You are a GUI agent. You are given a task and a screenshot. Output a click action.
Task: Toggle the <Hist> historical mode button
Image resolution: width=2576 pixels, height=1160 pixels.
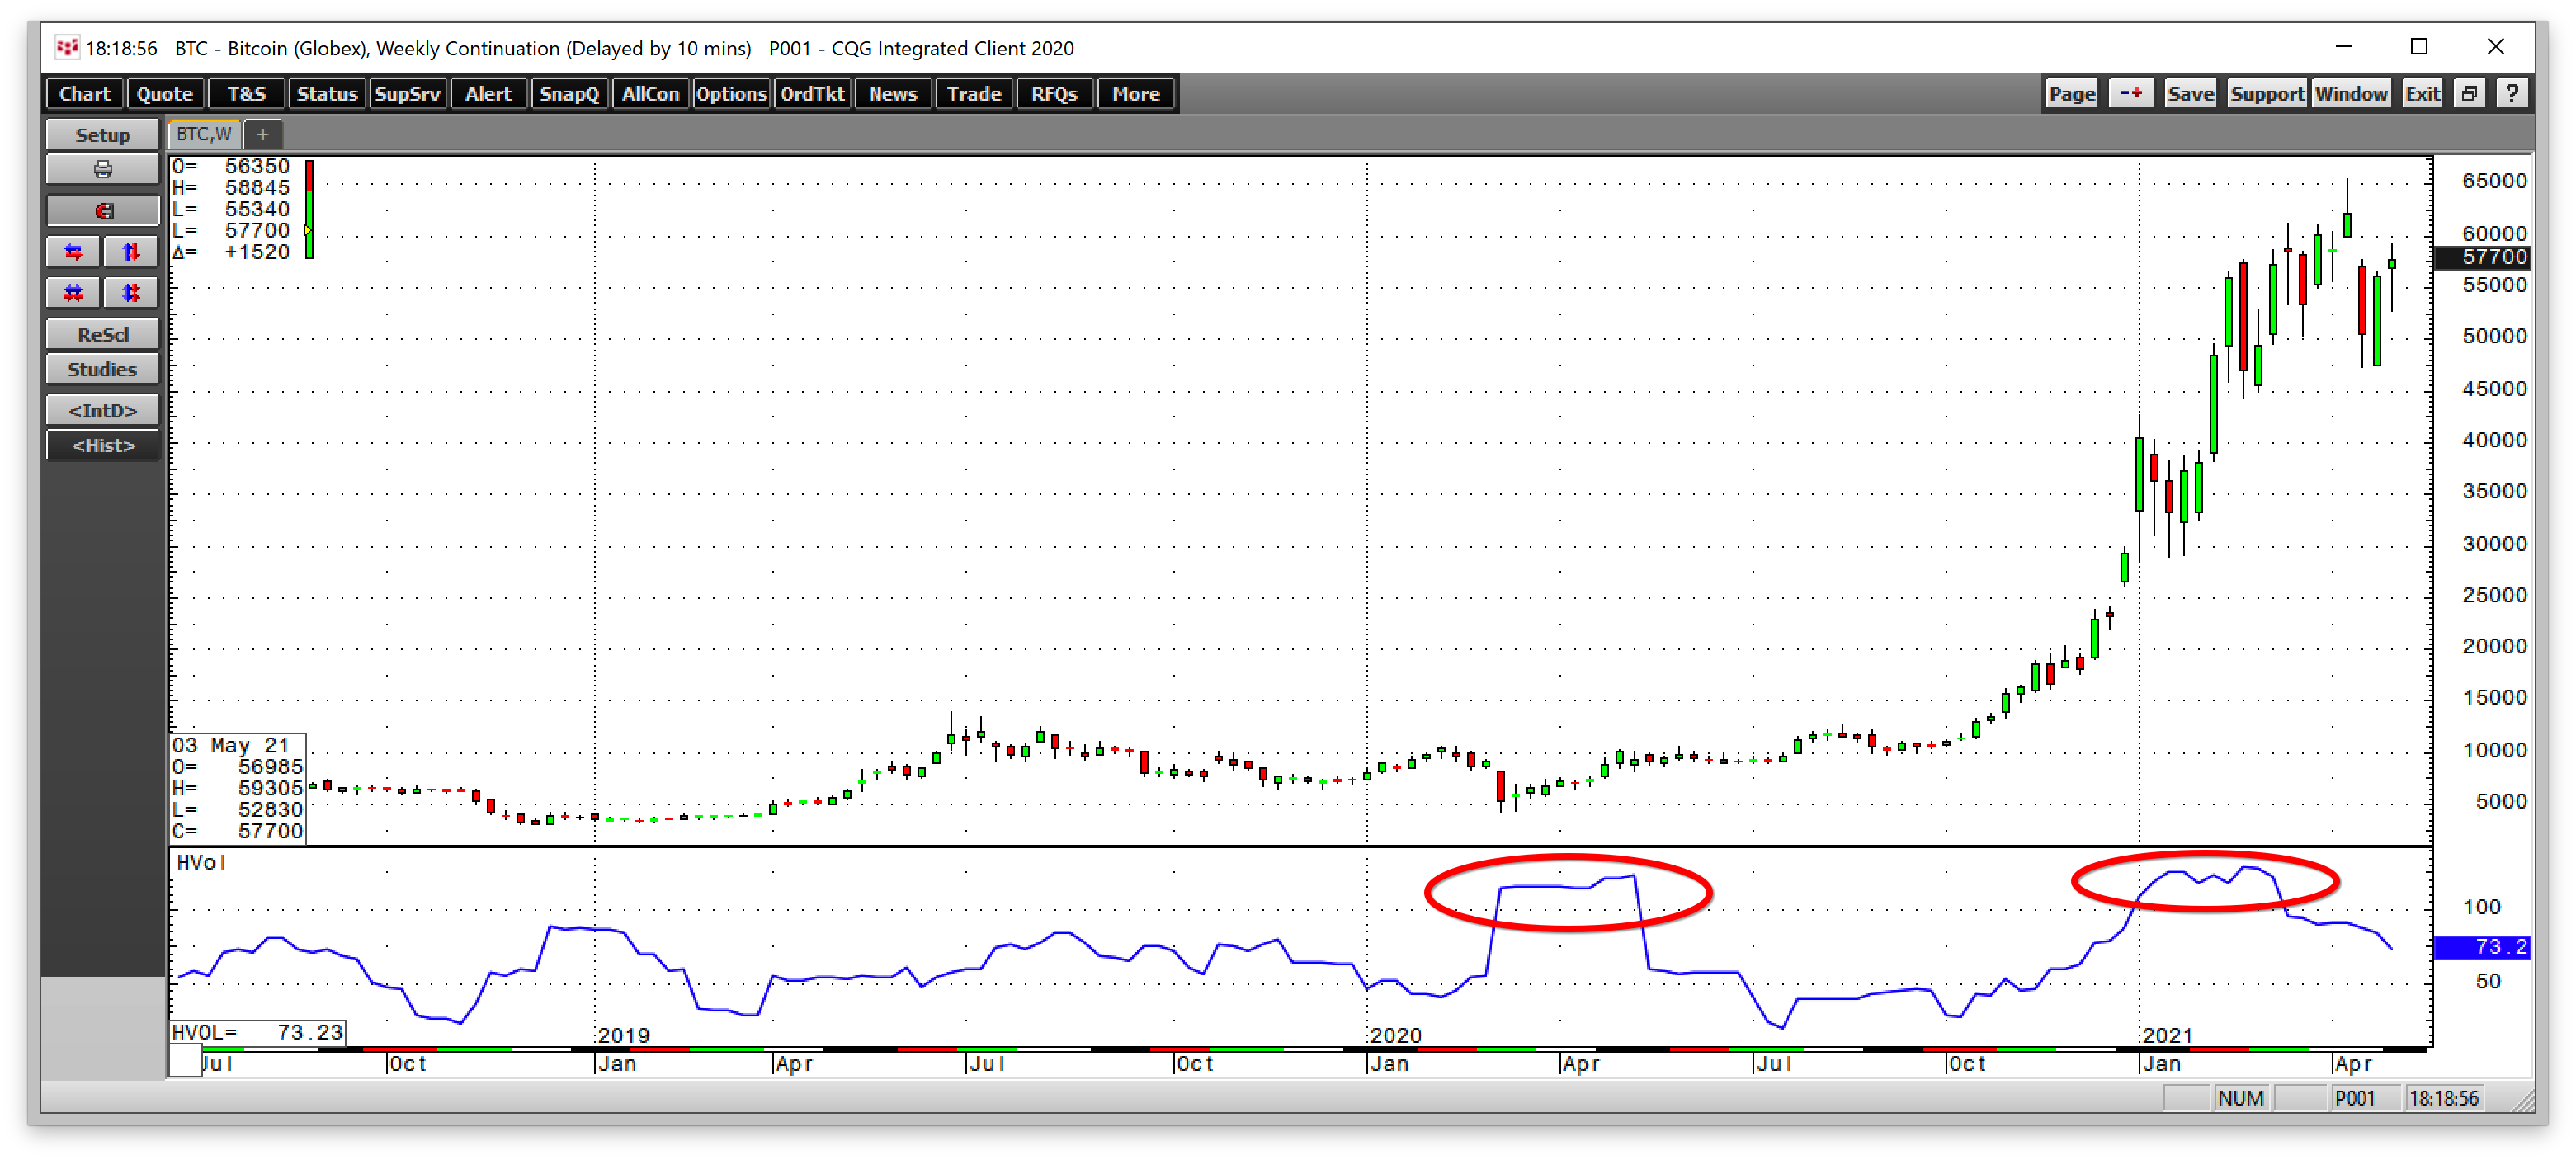point(102,445)
